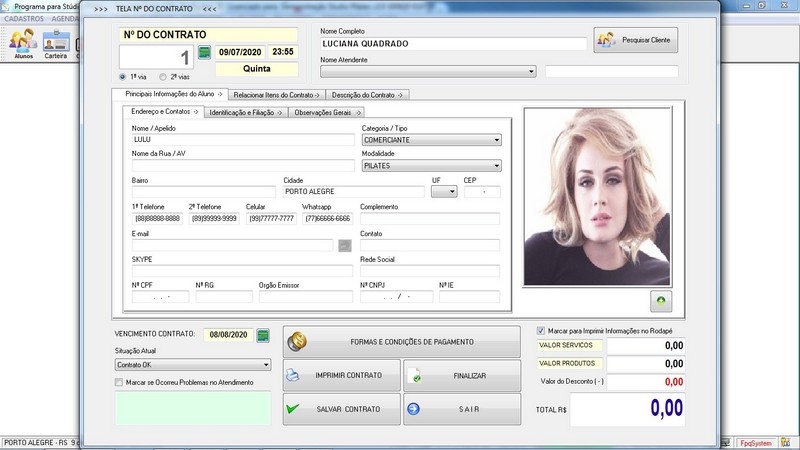This screenshot has height=450, width=800.
Task: Click the Alunos toolbar icon
Action: (24, 43)
